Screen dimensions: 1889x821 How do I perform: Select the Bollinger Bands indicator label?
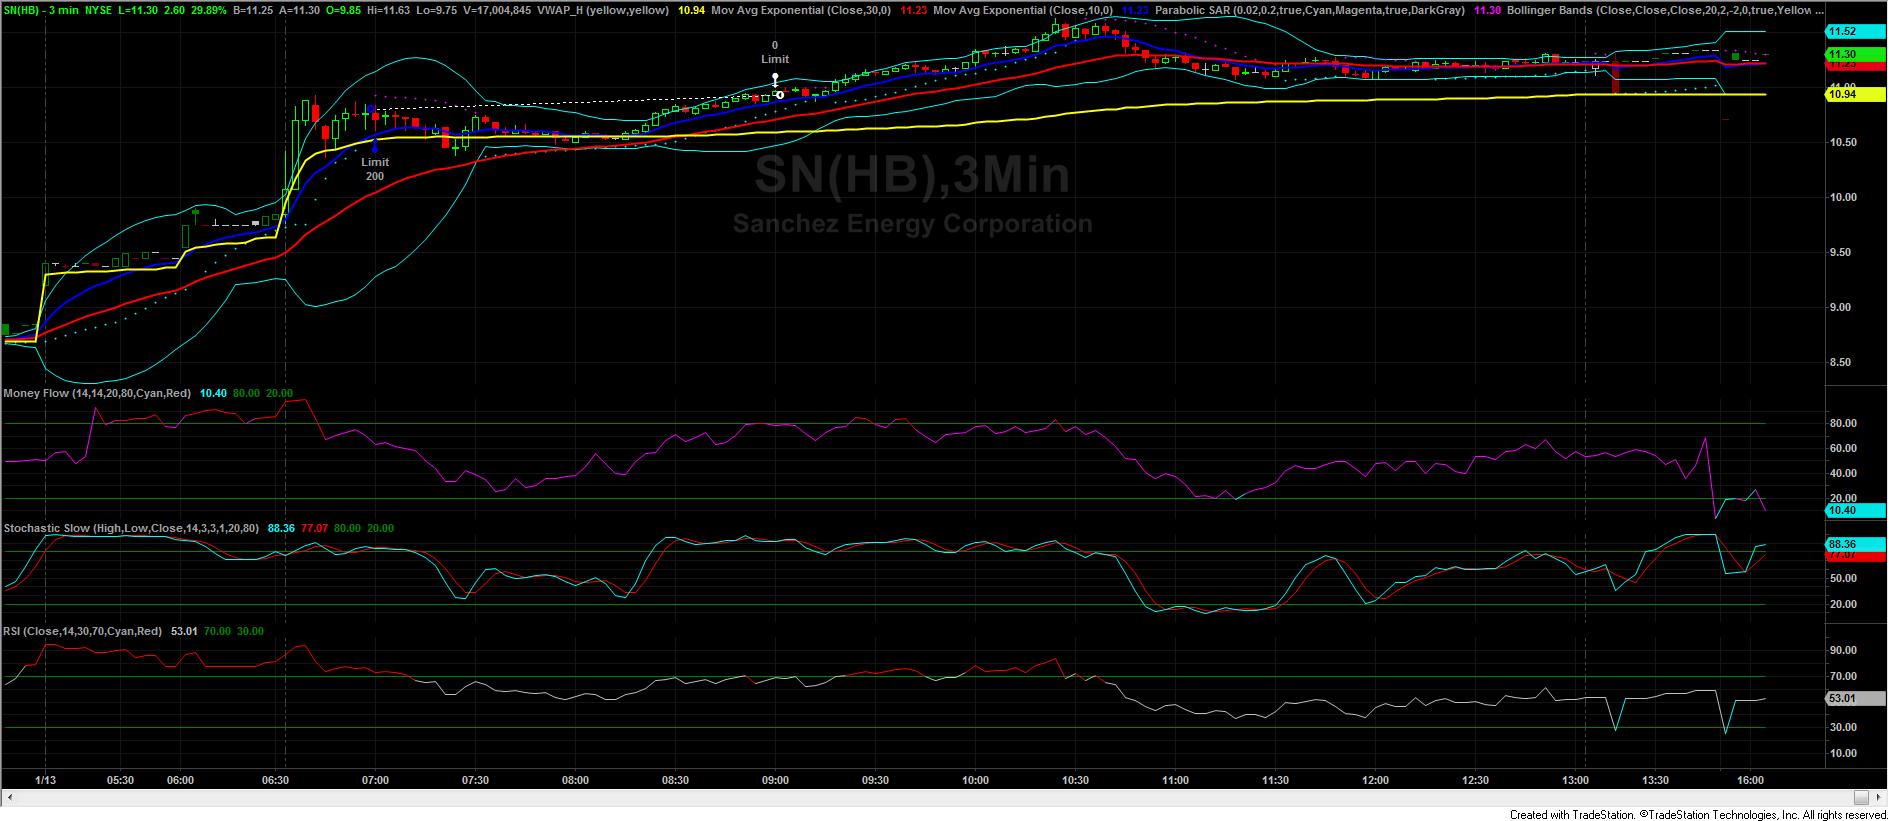pyautogui.click(x=1664, y=10)
